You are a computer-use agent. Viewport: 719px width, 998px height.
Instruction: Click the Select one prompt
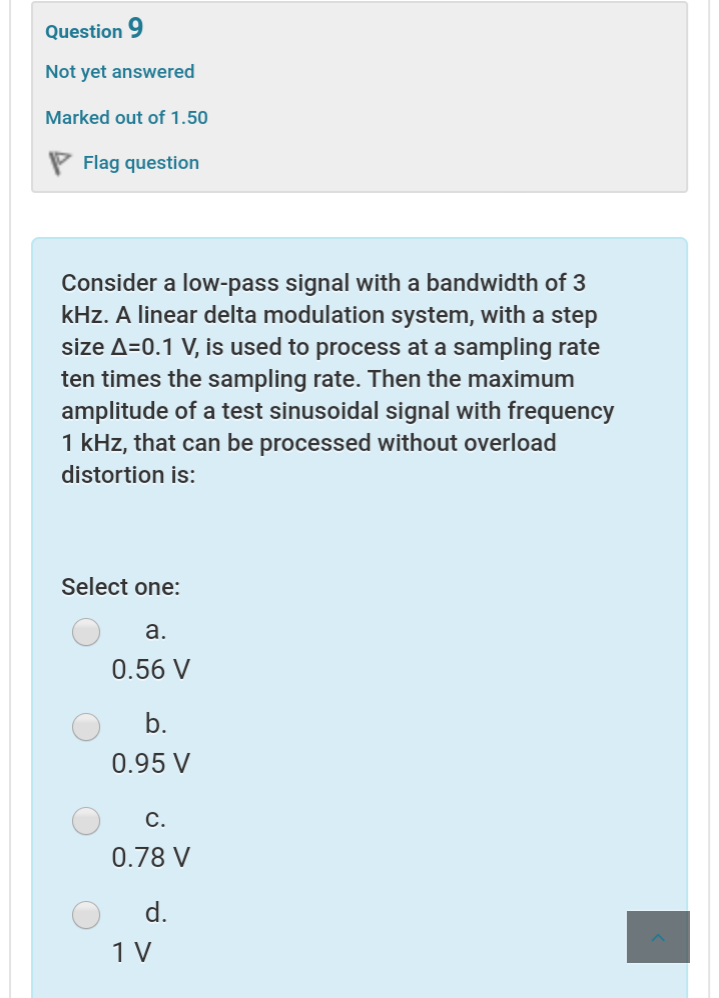(x=120, y=587)
